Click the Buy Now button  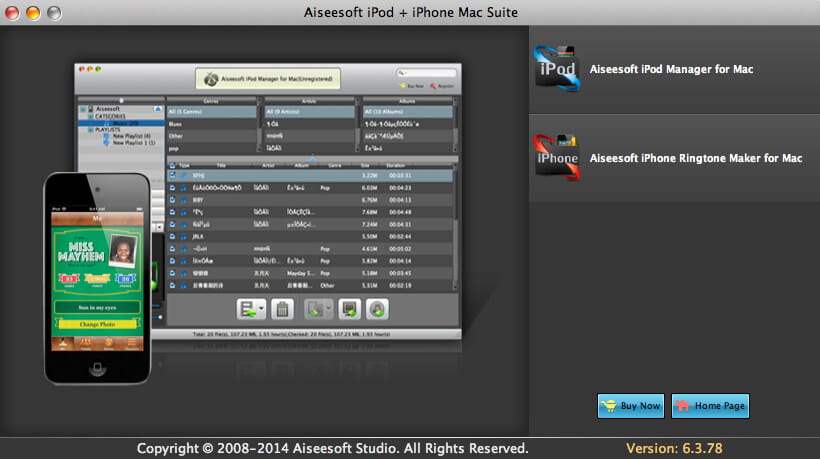[x=631, y=406]
